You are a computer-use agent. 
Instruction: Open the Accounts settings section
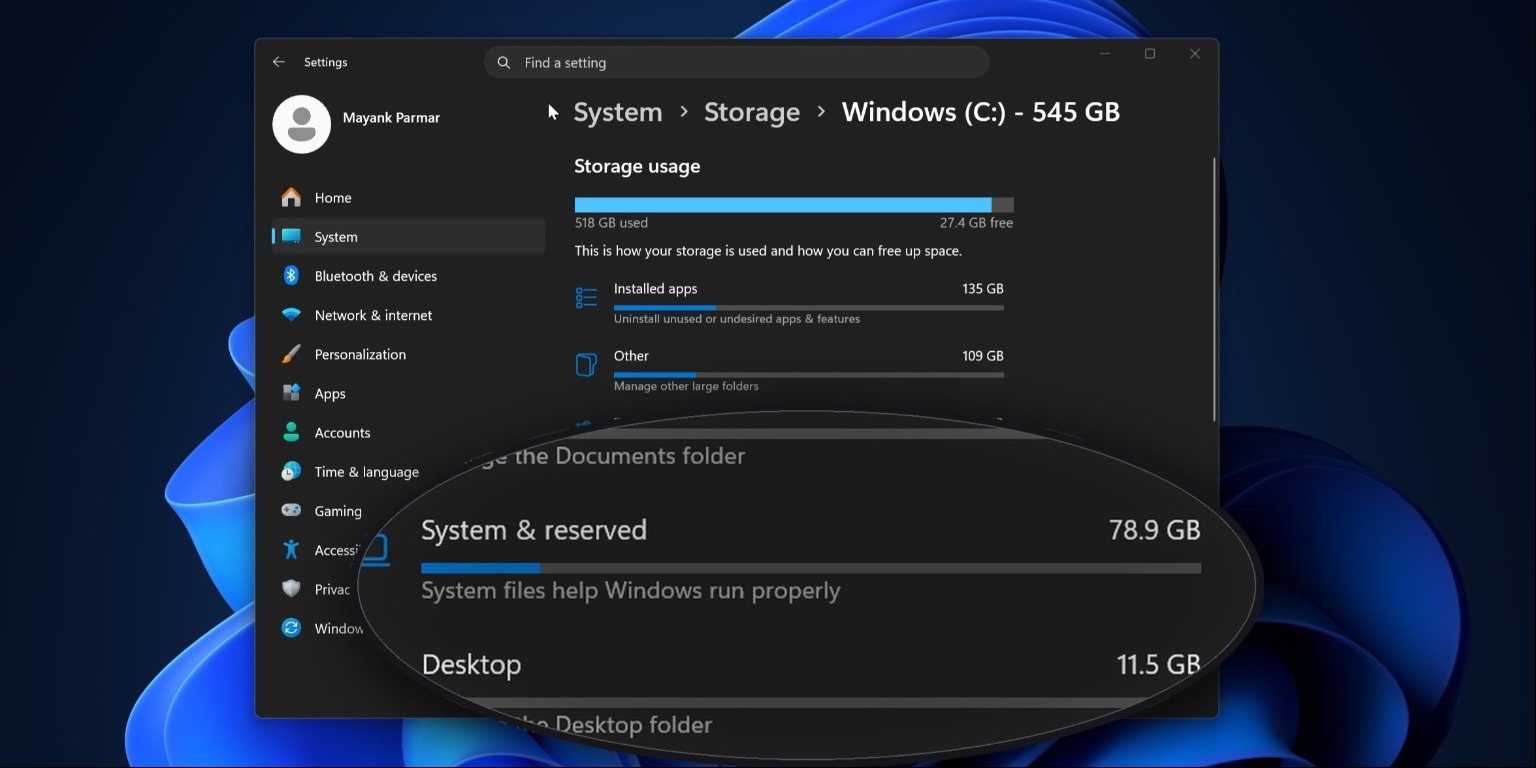tap(408, 433)
